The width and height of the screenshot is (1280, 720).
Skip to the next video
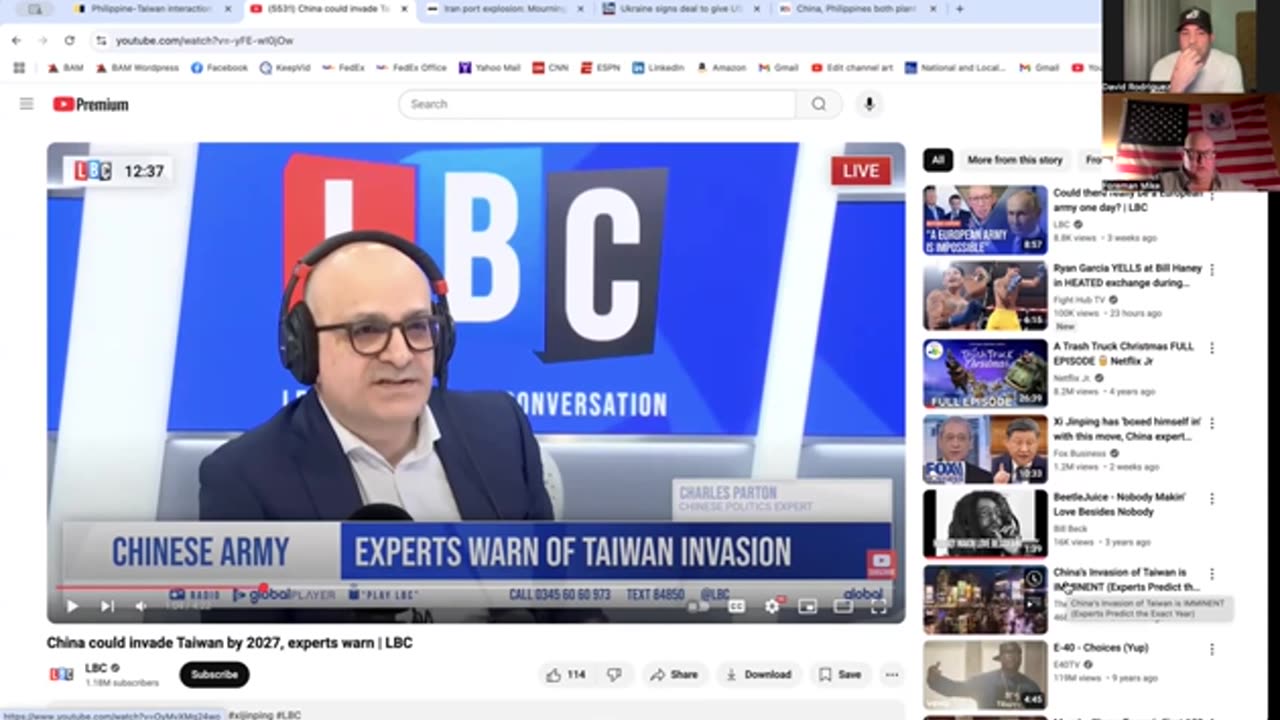coord(107,606)
